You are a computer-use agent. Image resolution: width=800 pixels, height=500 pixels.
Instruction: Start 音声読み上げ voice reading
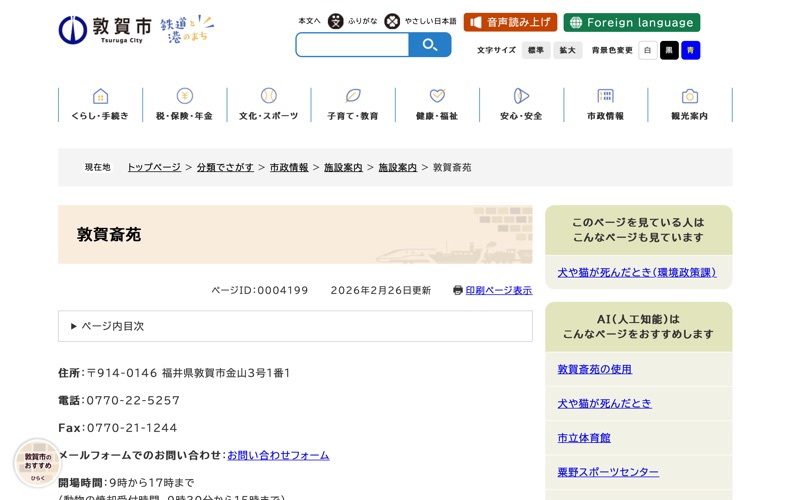click(510, 22)
